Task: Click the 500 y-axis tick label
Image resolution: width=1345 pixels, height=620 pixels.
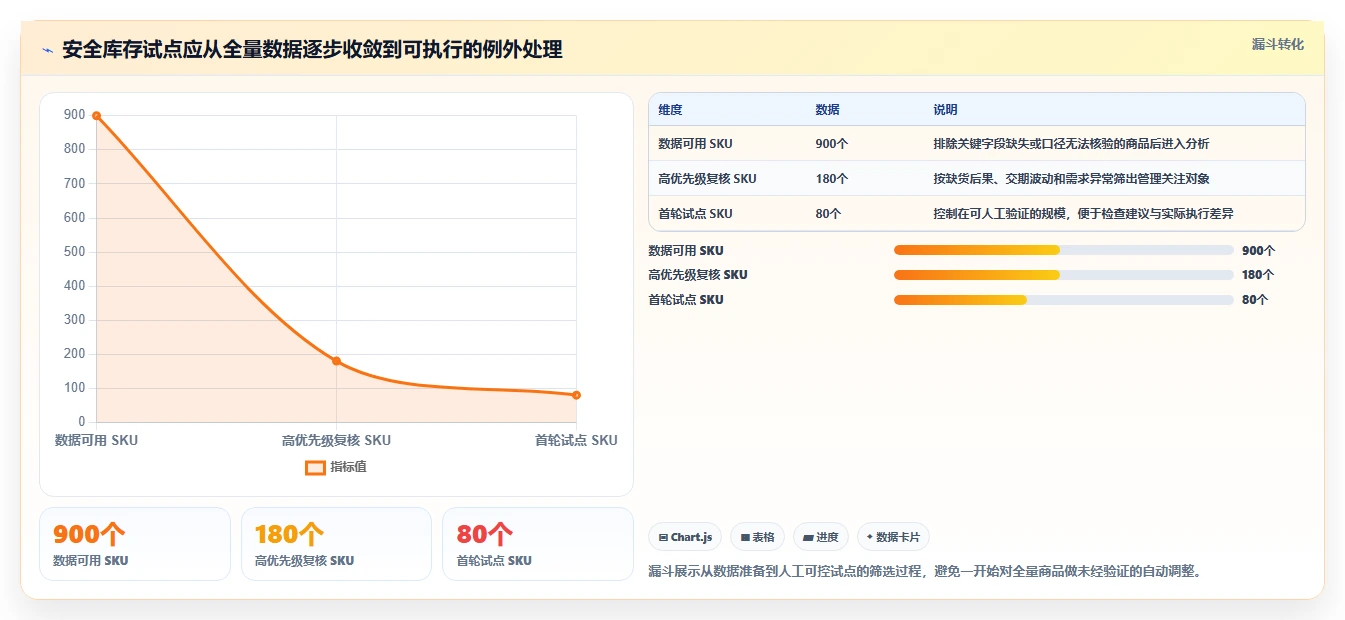Action: 75,252
